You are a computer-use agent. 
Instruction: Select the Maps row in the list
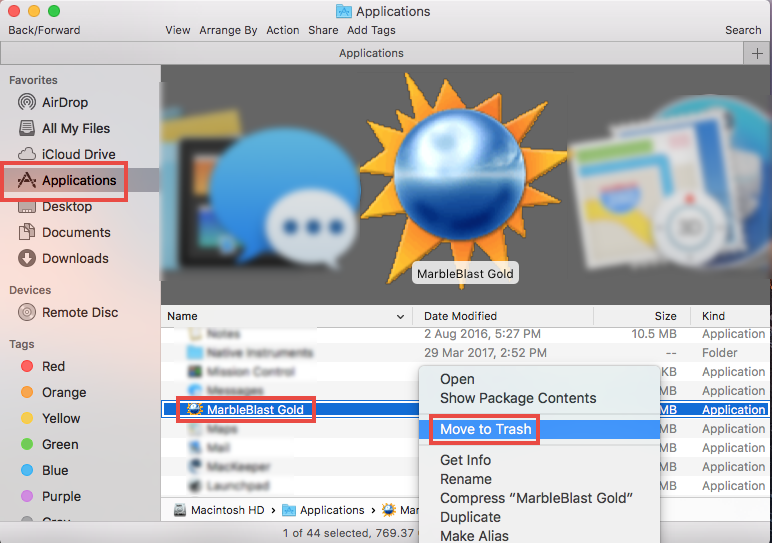290,429
